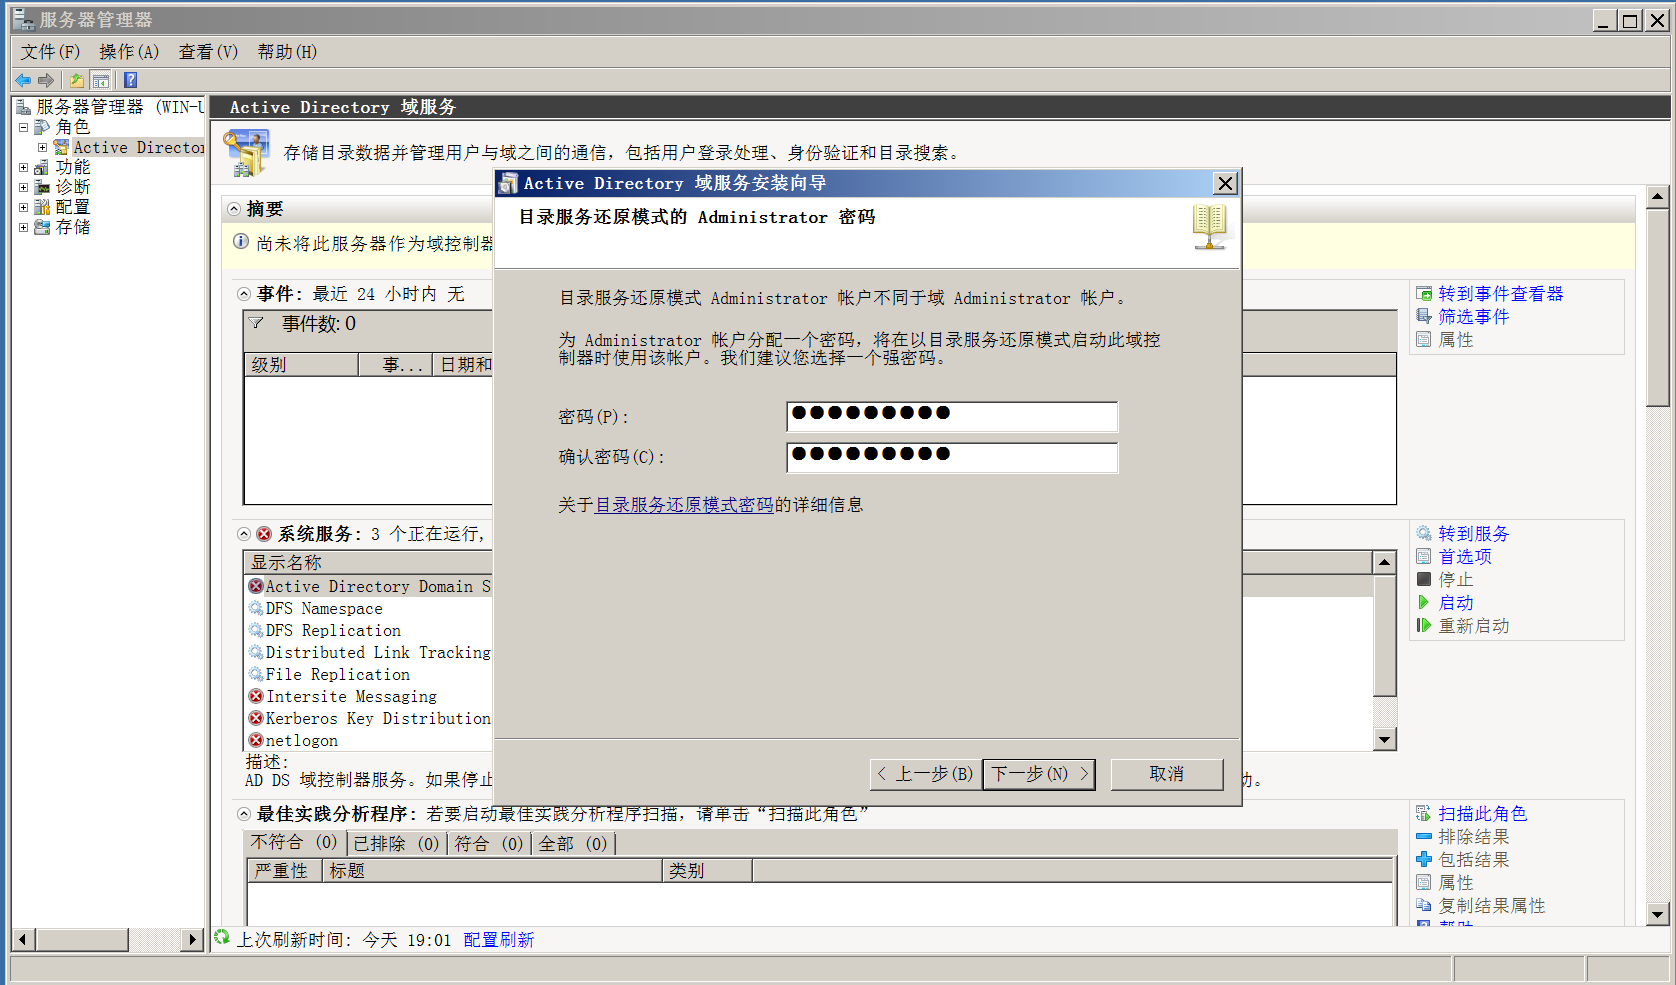Click the black 停止 stop square icon
The image size is (1676, 985).
1424,580
